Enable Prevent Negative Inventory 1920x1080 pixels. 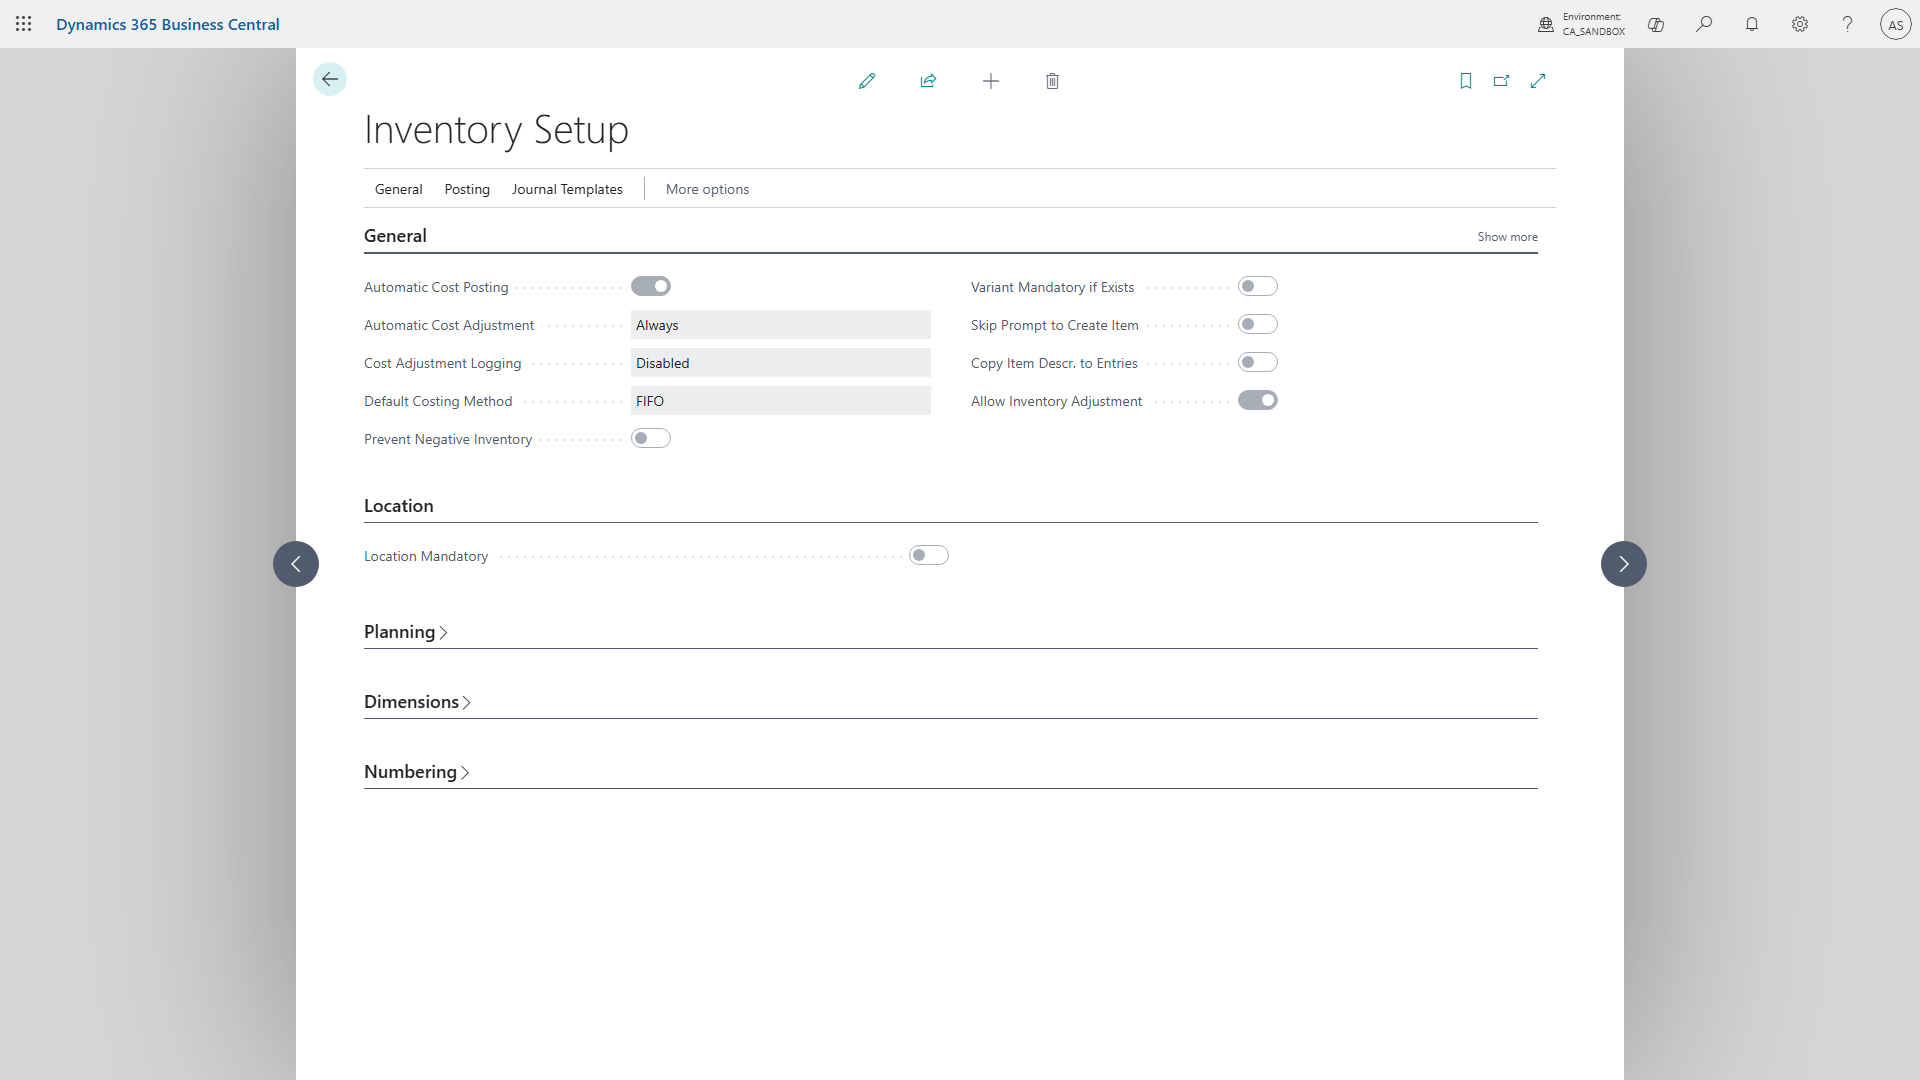(x=651, y=438)
